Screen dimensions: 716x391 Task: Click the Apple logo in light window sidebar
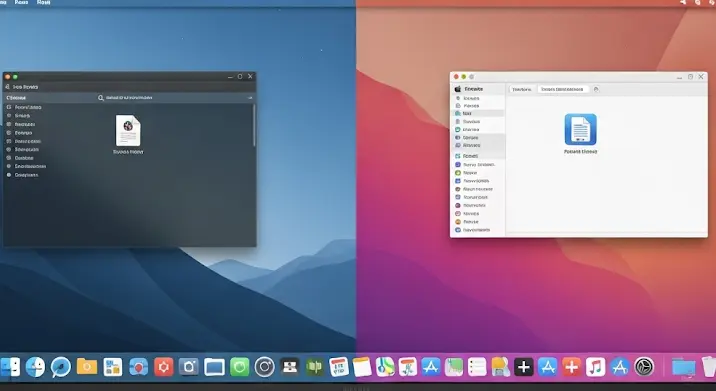pyautogui.click(x=458, y=89)
